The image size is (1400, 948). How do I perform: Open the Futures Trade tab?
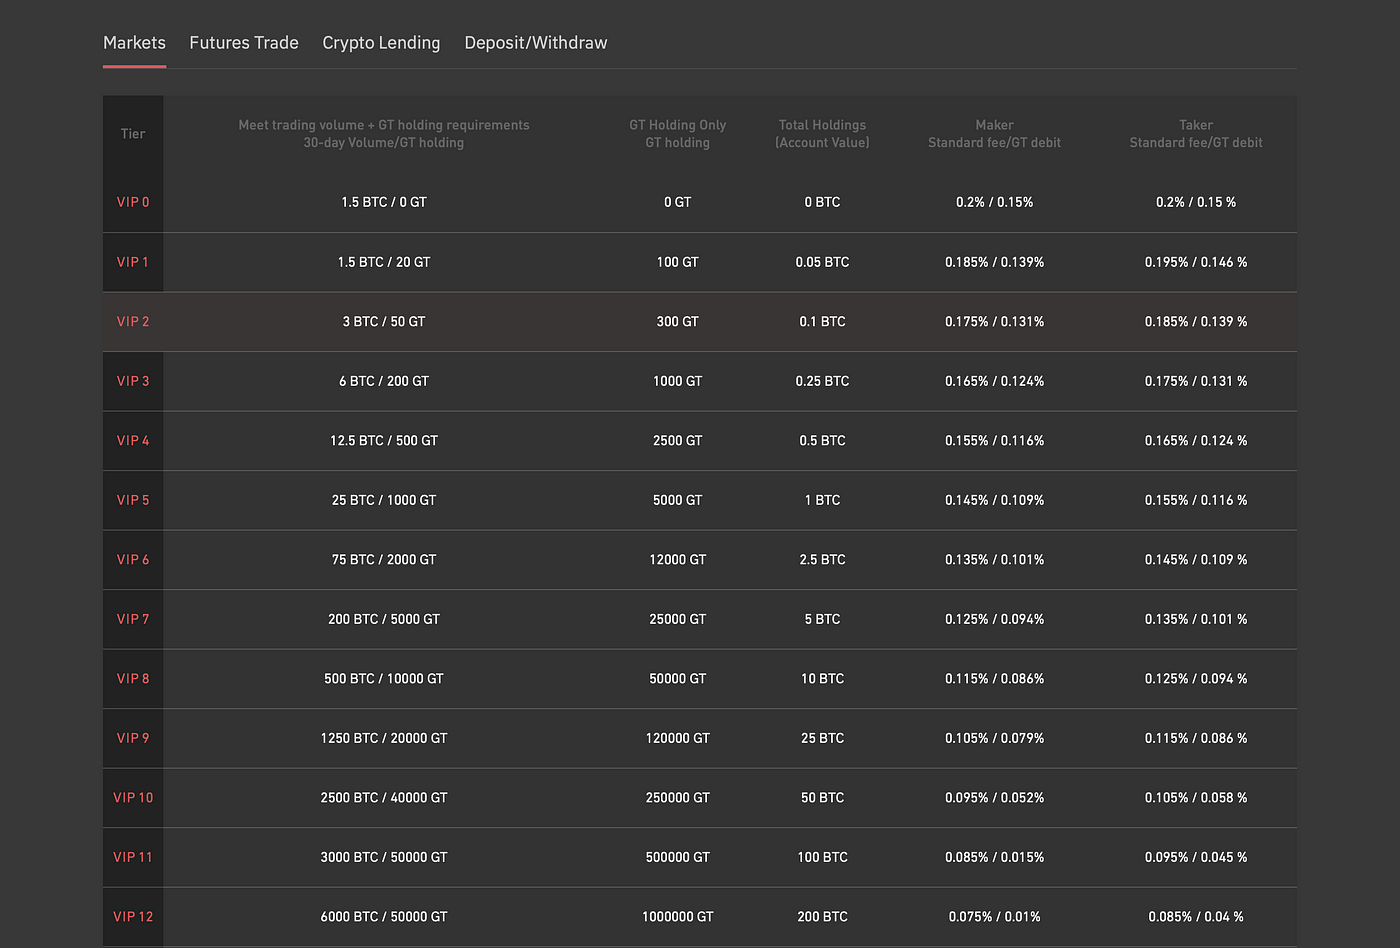(x=244, y=43)
